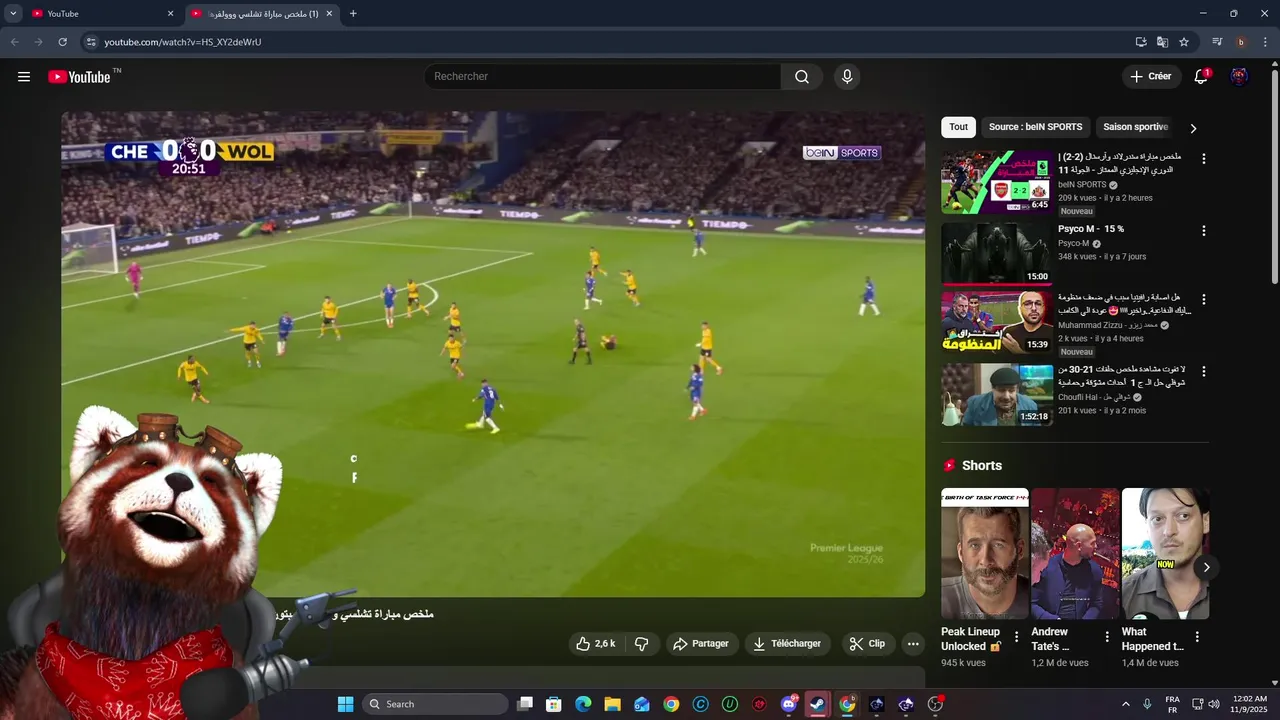Start voice search with microphone

pos(847,77)
